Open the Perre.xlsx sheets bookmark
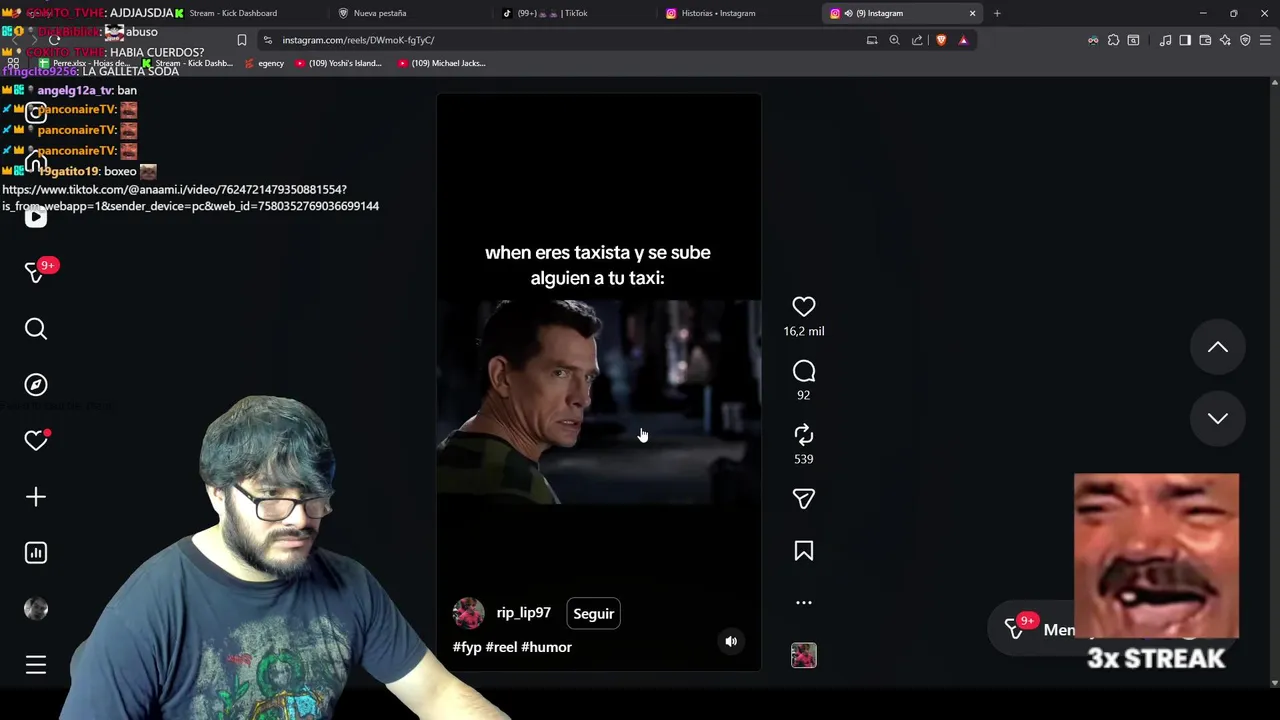This screenshot has width=1280, height=720. coord(85,63)
